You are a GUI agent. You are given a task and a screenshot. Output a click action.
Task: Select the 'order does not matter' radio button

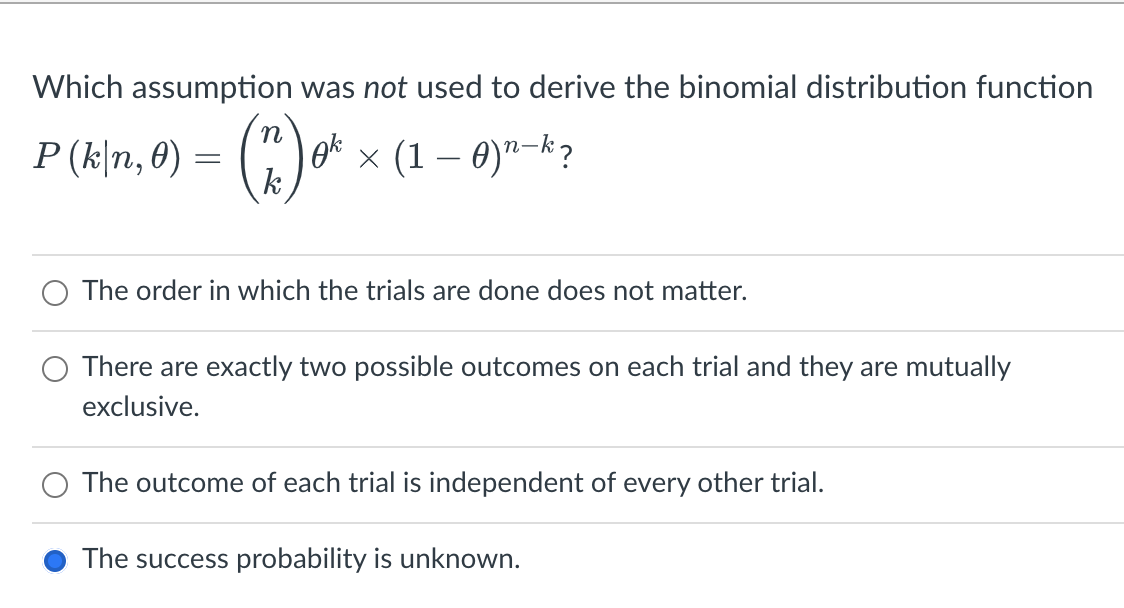click(x=55, y=292)
